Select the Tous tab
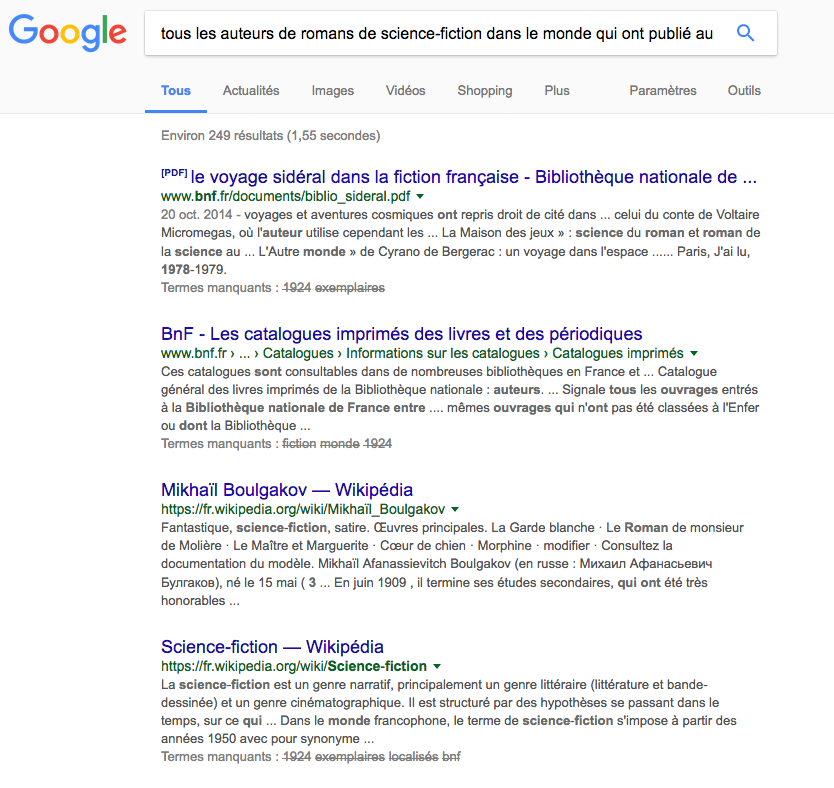 (x=176, y=90)
